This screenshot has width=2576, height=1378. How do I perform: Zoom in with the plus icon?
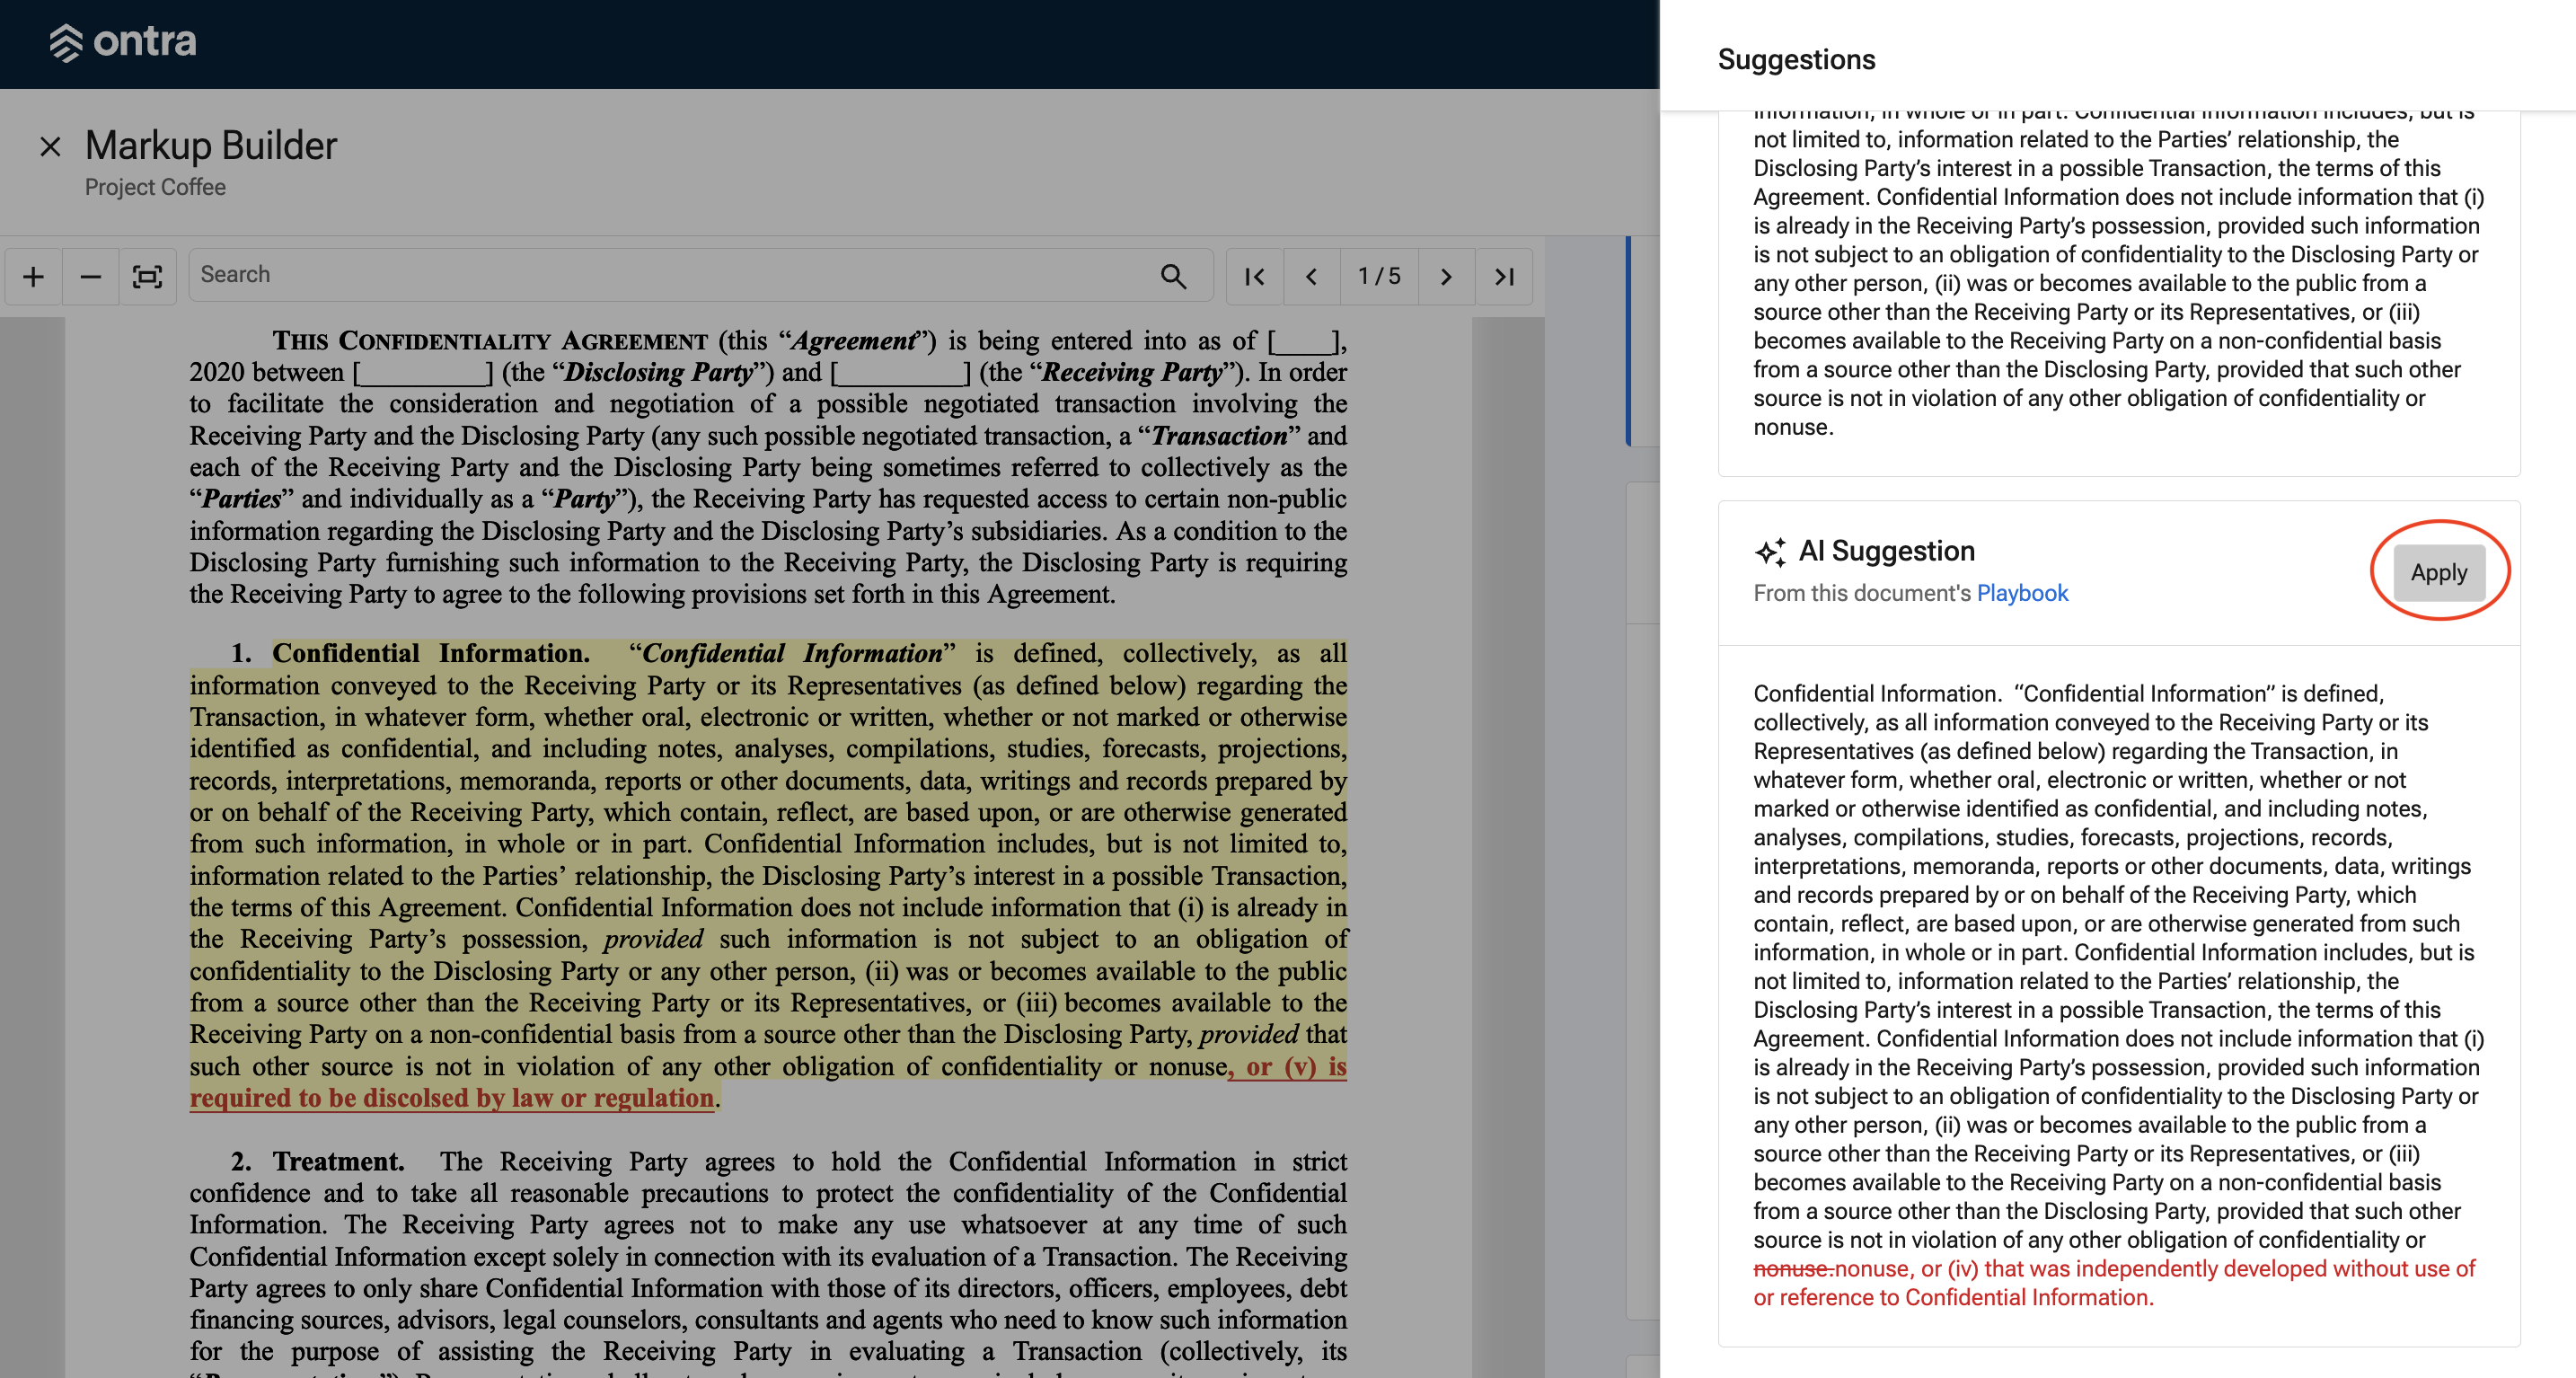33,276
